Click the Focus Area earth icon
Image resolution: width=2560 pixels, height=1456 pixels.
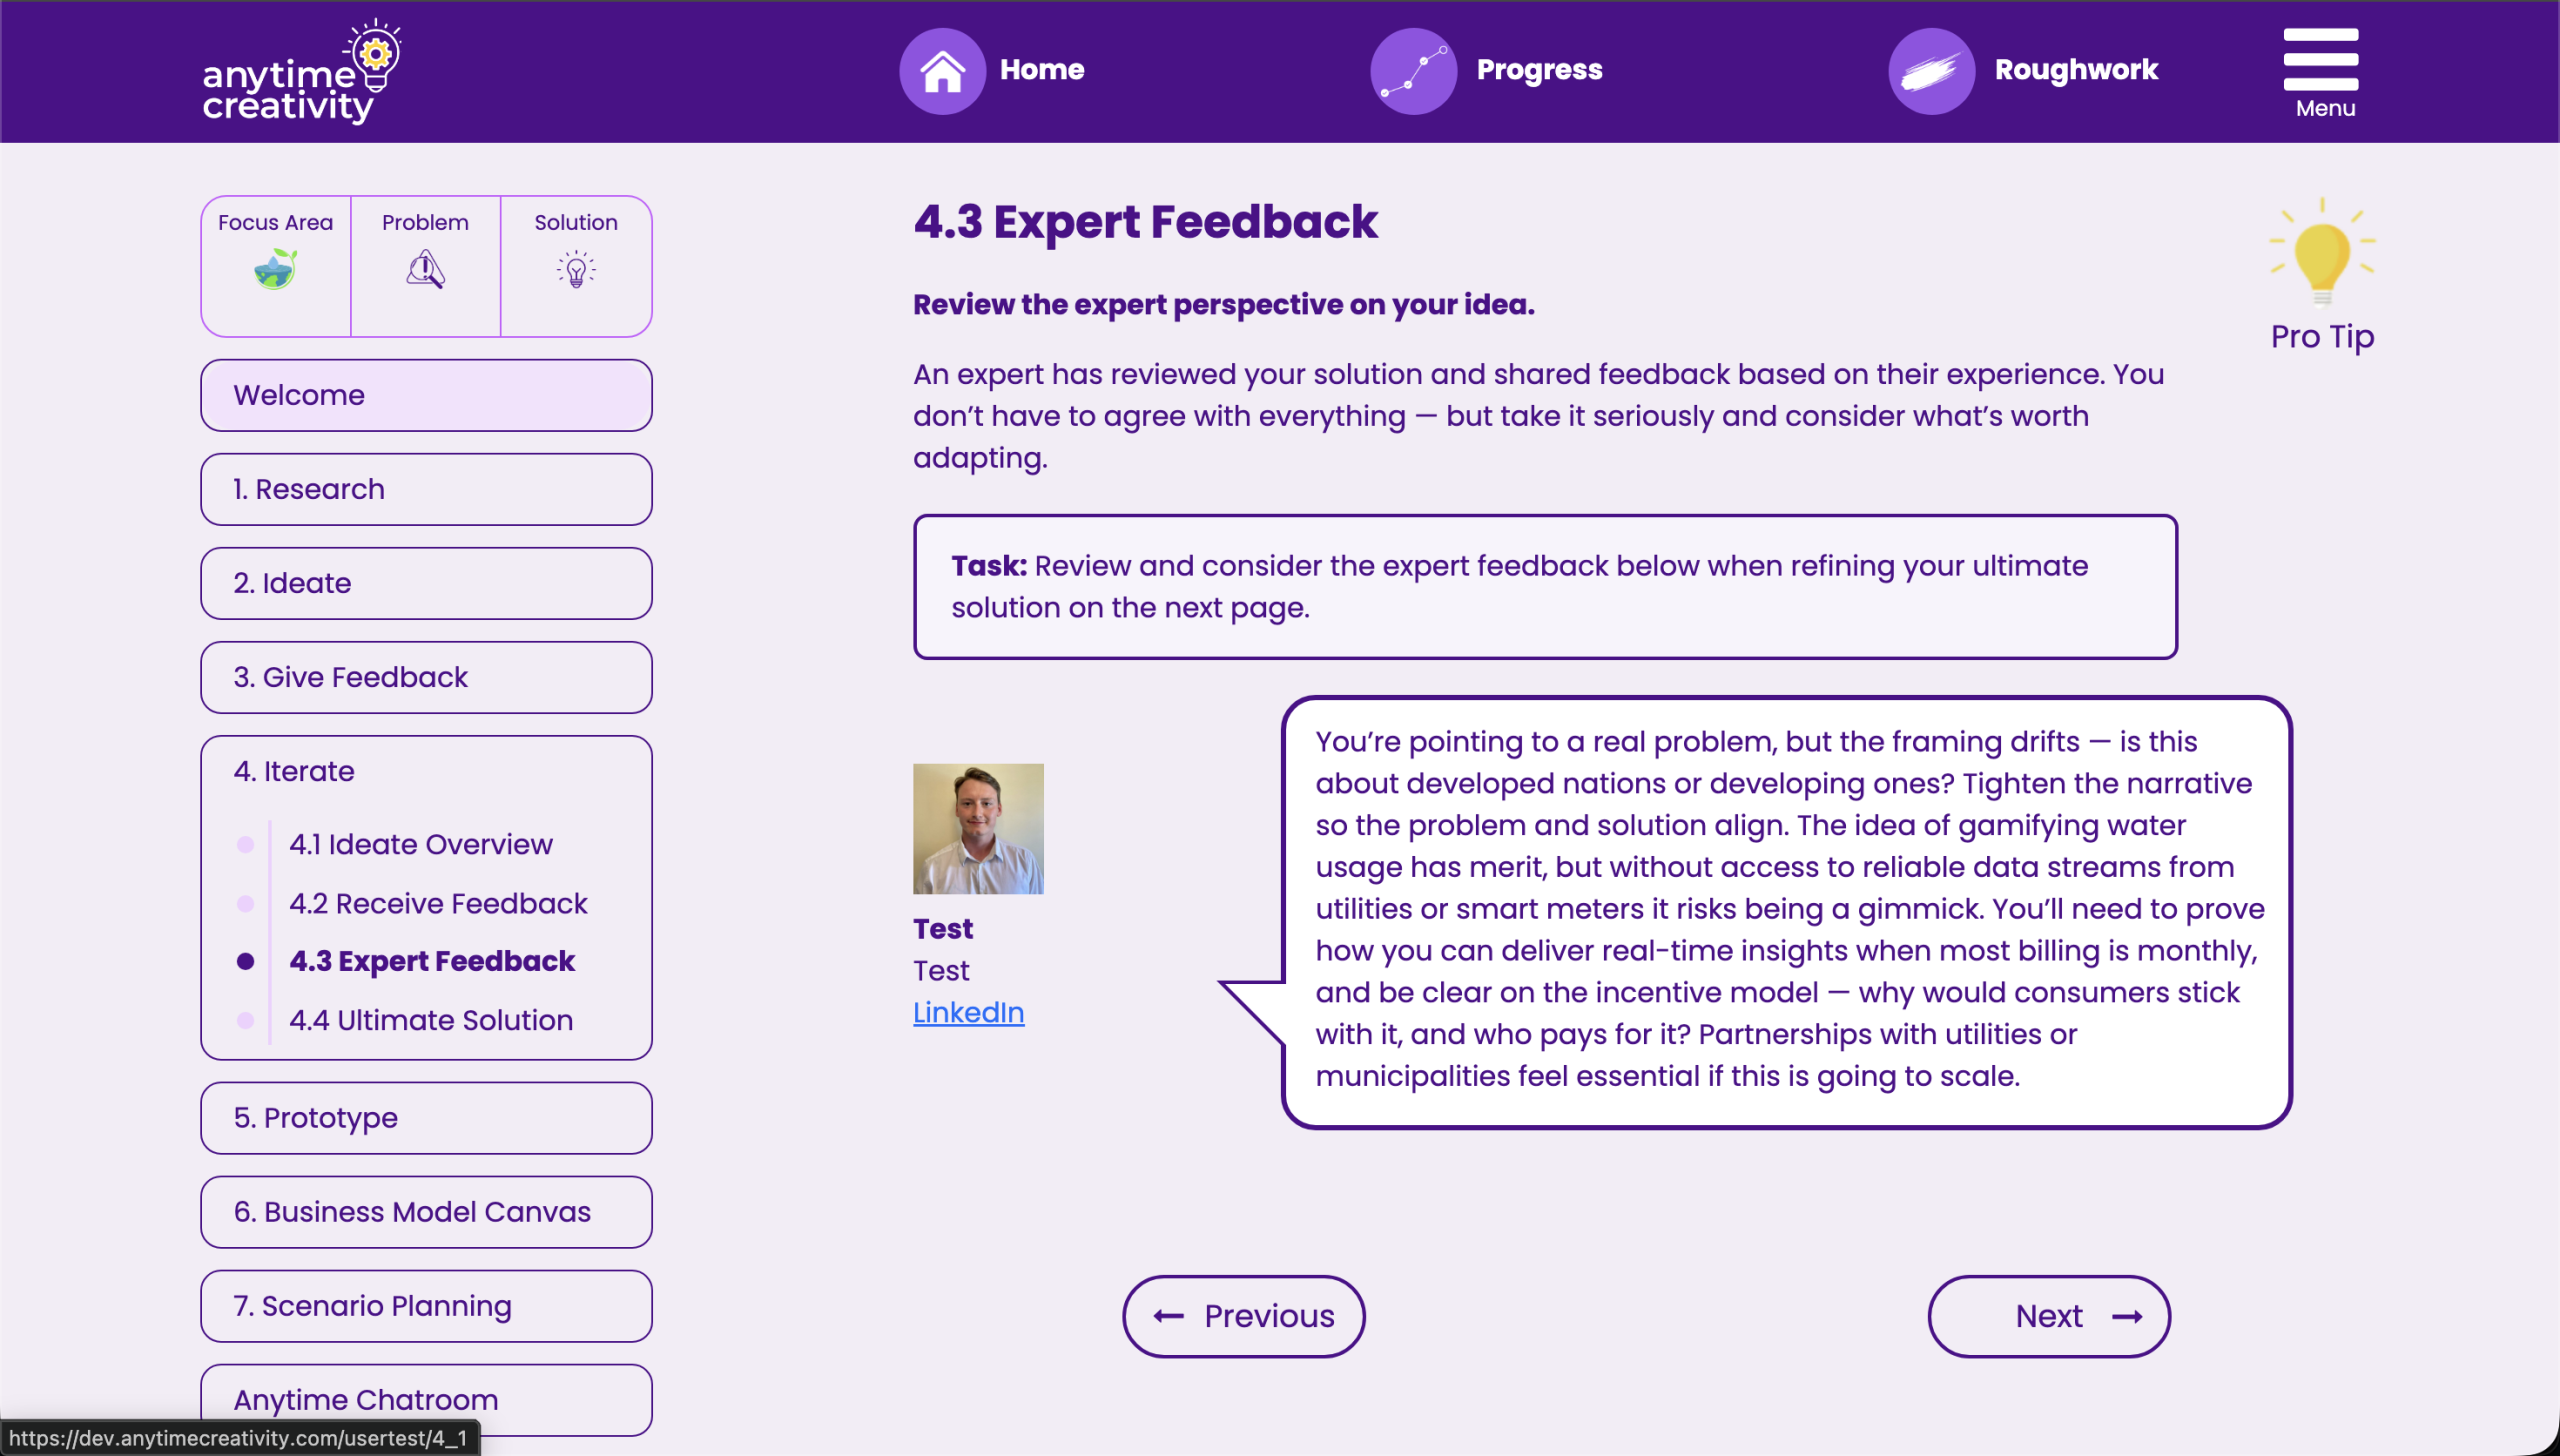pyautogui.click(x=275, y=270)
